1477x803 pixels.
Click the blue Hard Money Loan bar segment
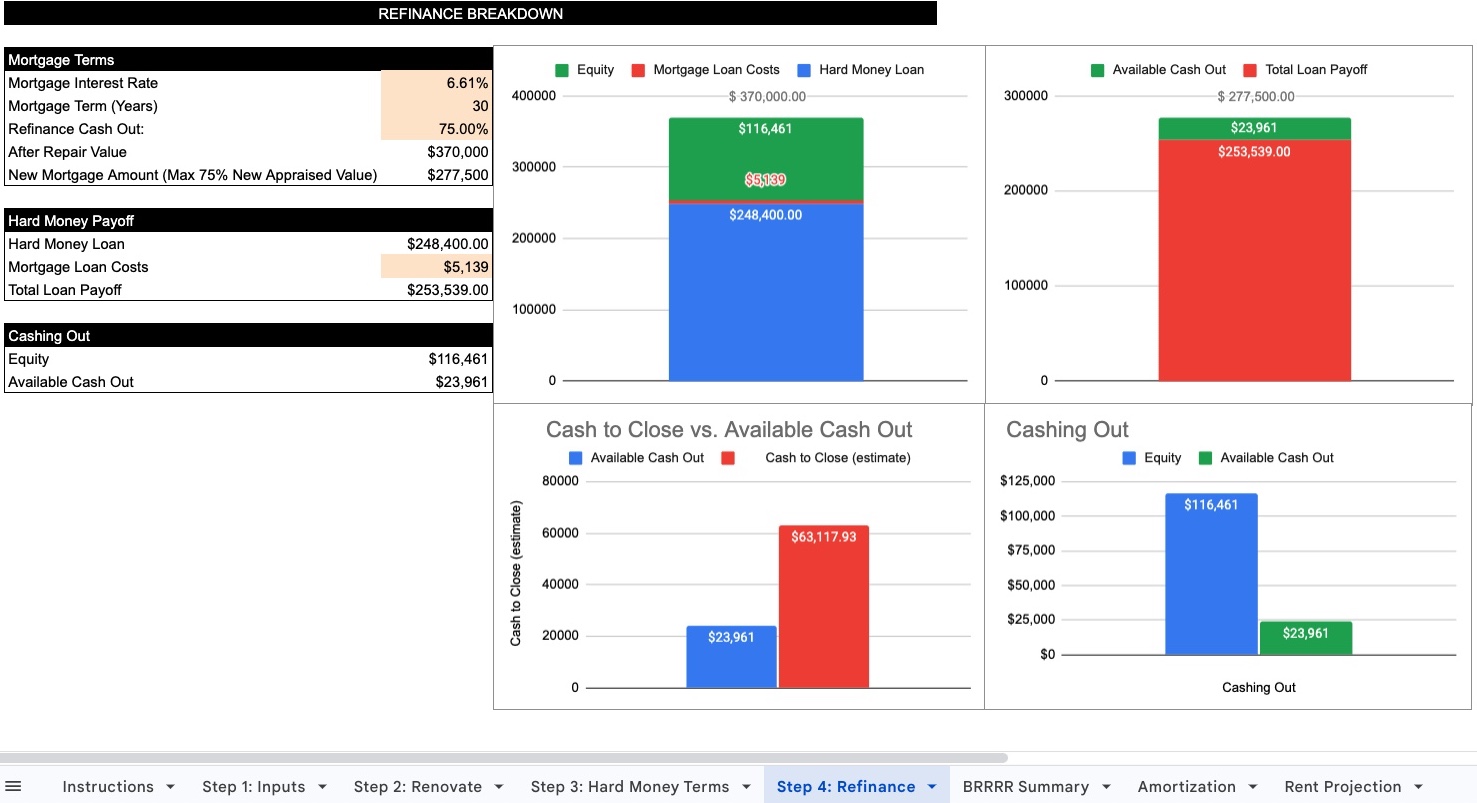(765, 300)
